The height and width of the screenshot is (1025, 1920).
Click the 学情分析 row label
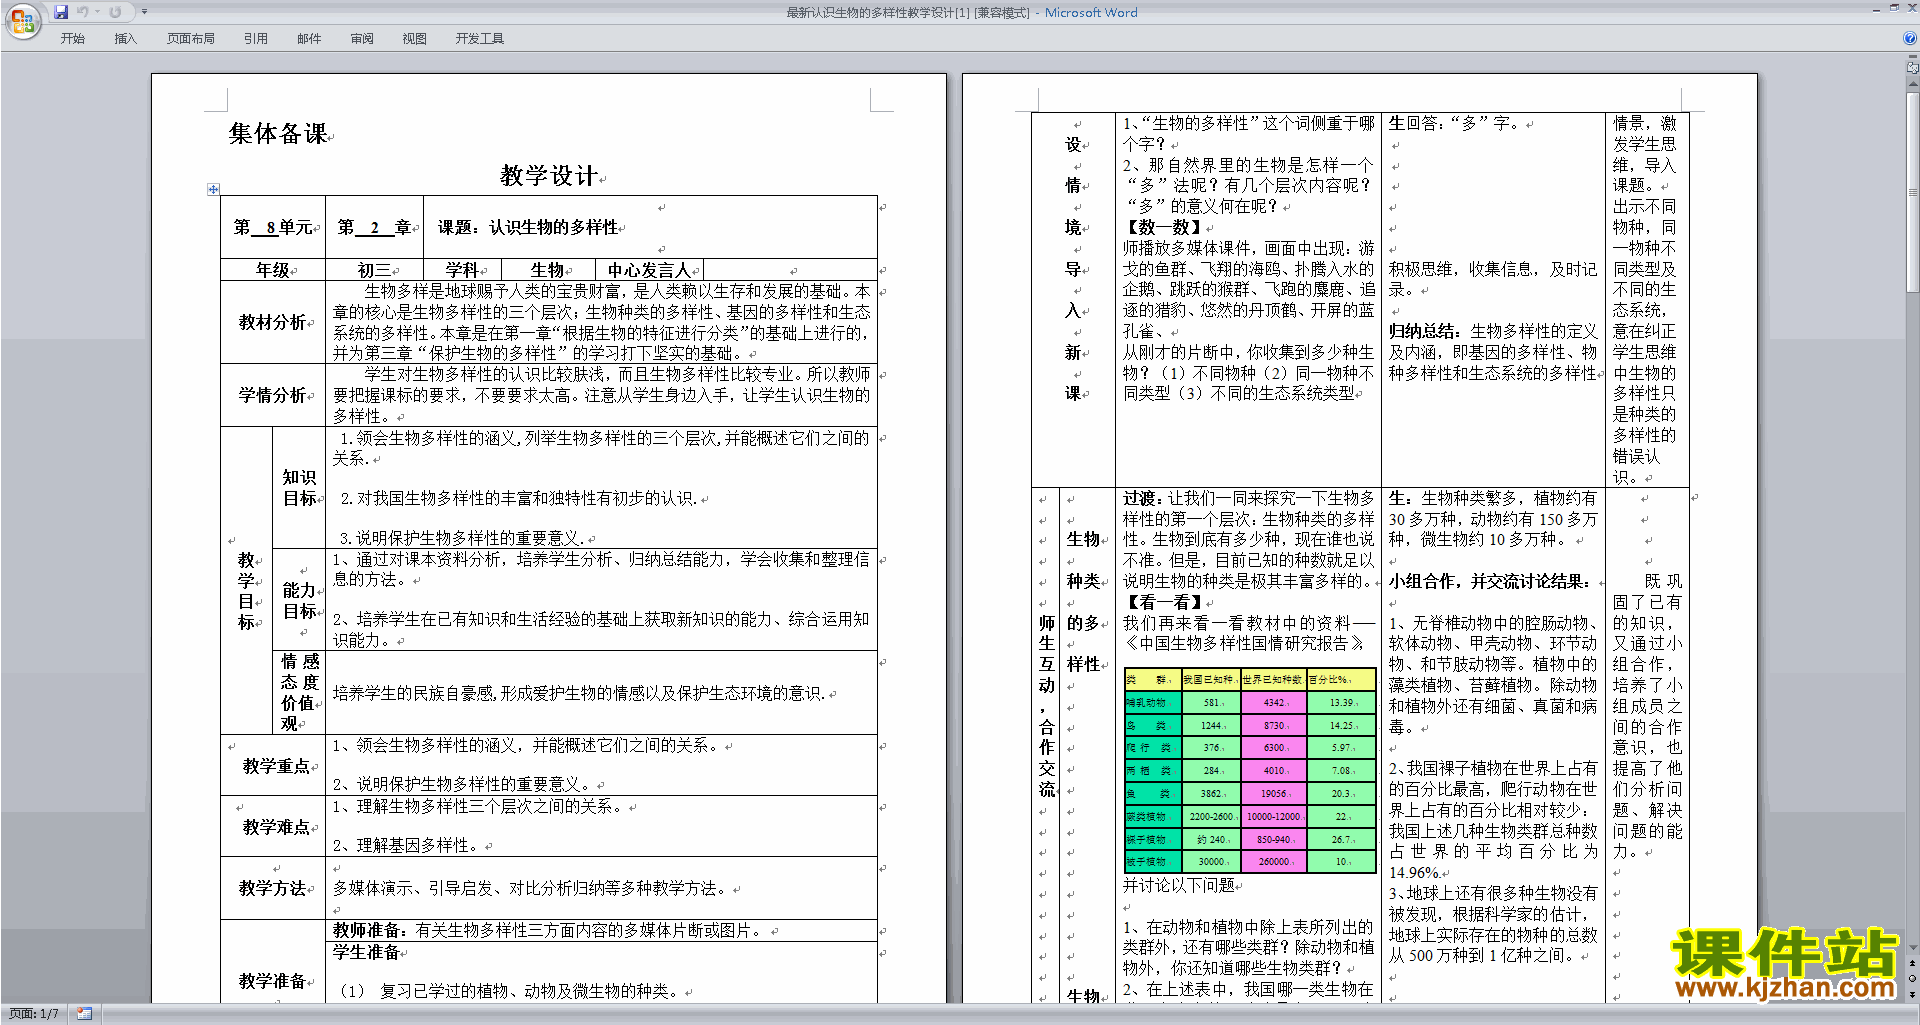click(273, 395)
